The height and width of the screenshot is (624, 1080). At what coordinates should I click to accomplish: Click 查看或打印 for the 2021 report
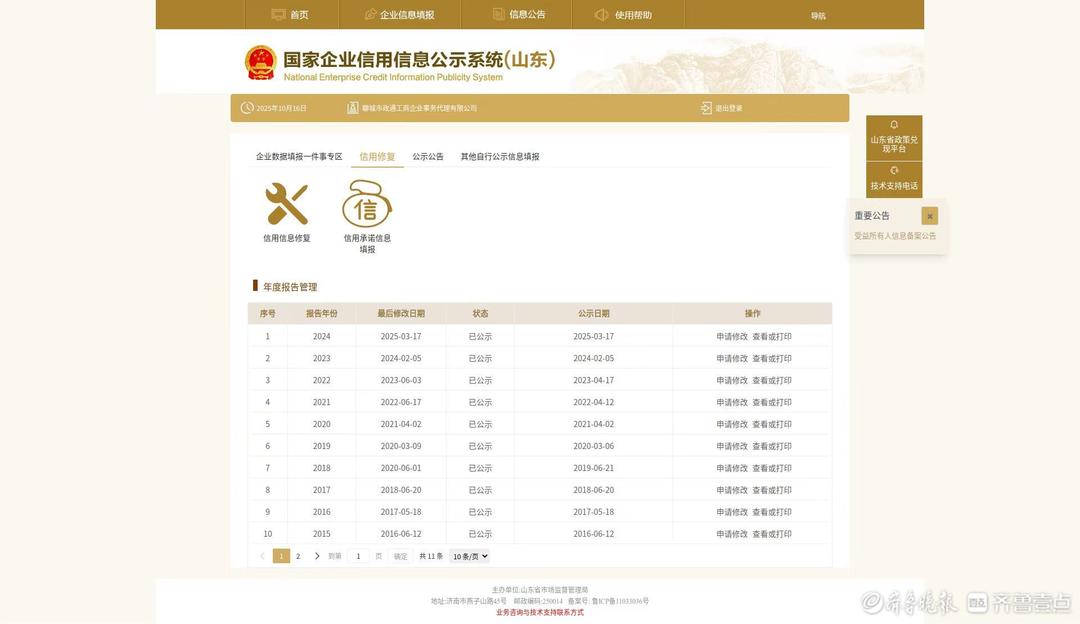[771, 402]
